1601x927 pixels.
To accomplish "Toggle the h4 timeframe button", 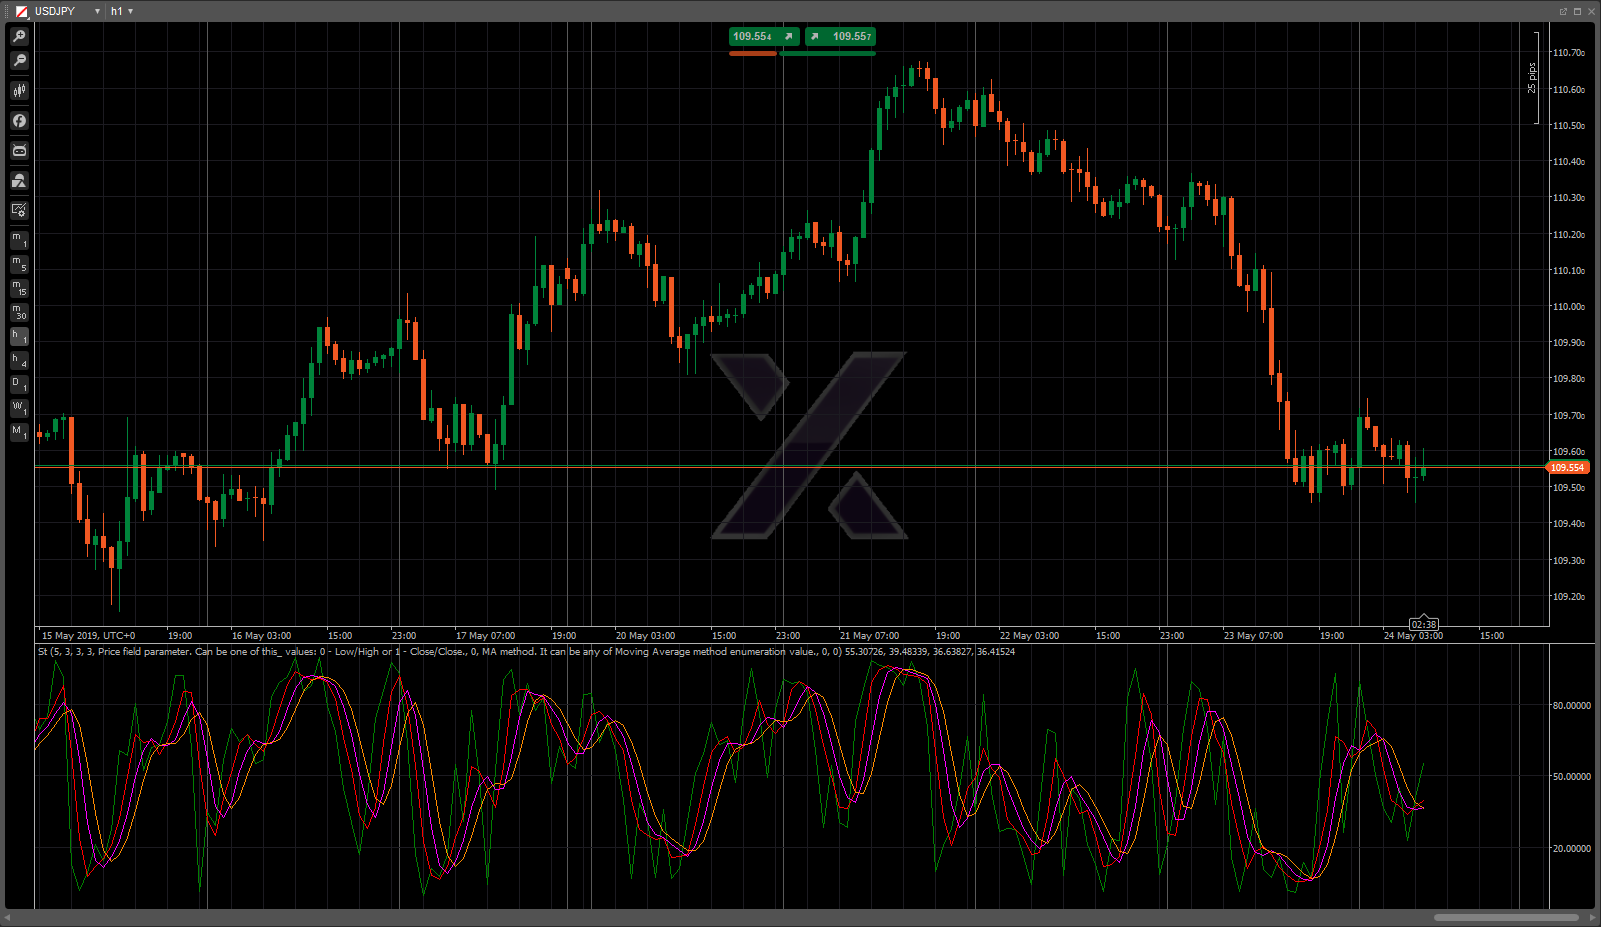I will 19,360.
